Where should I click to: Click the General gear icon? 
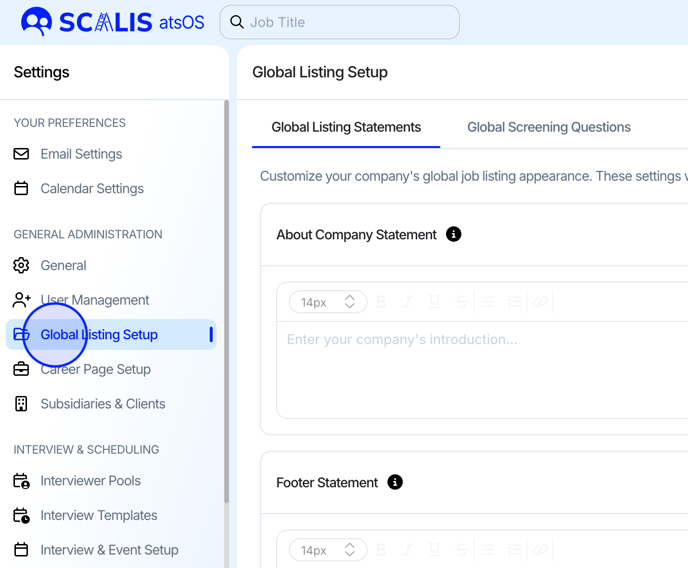(21, 265)
